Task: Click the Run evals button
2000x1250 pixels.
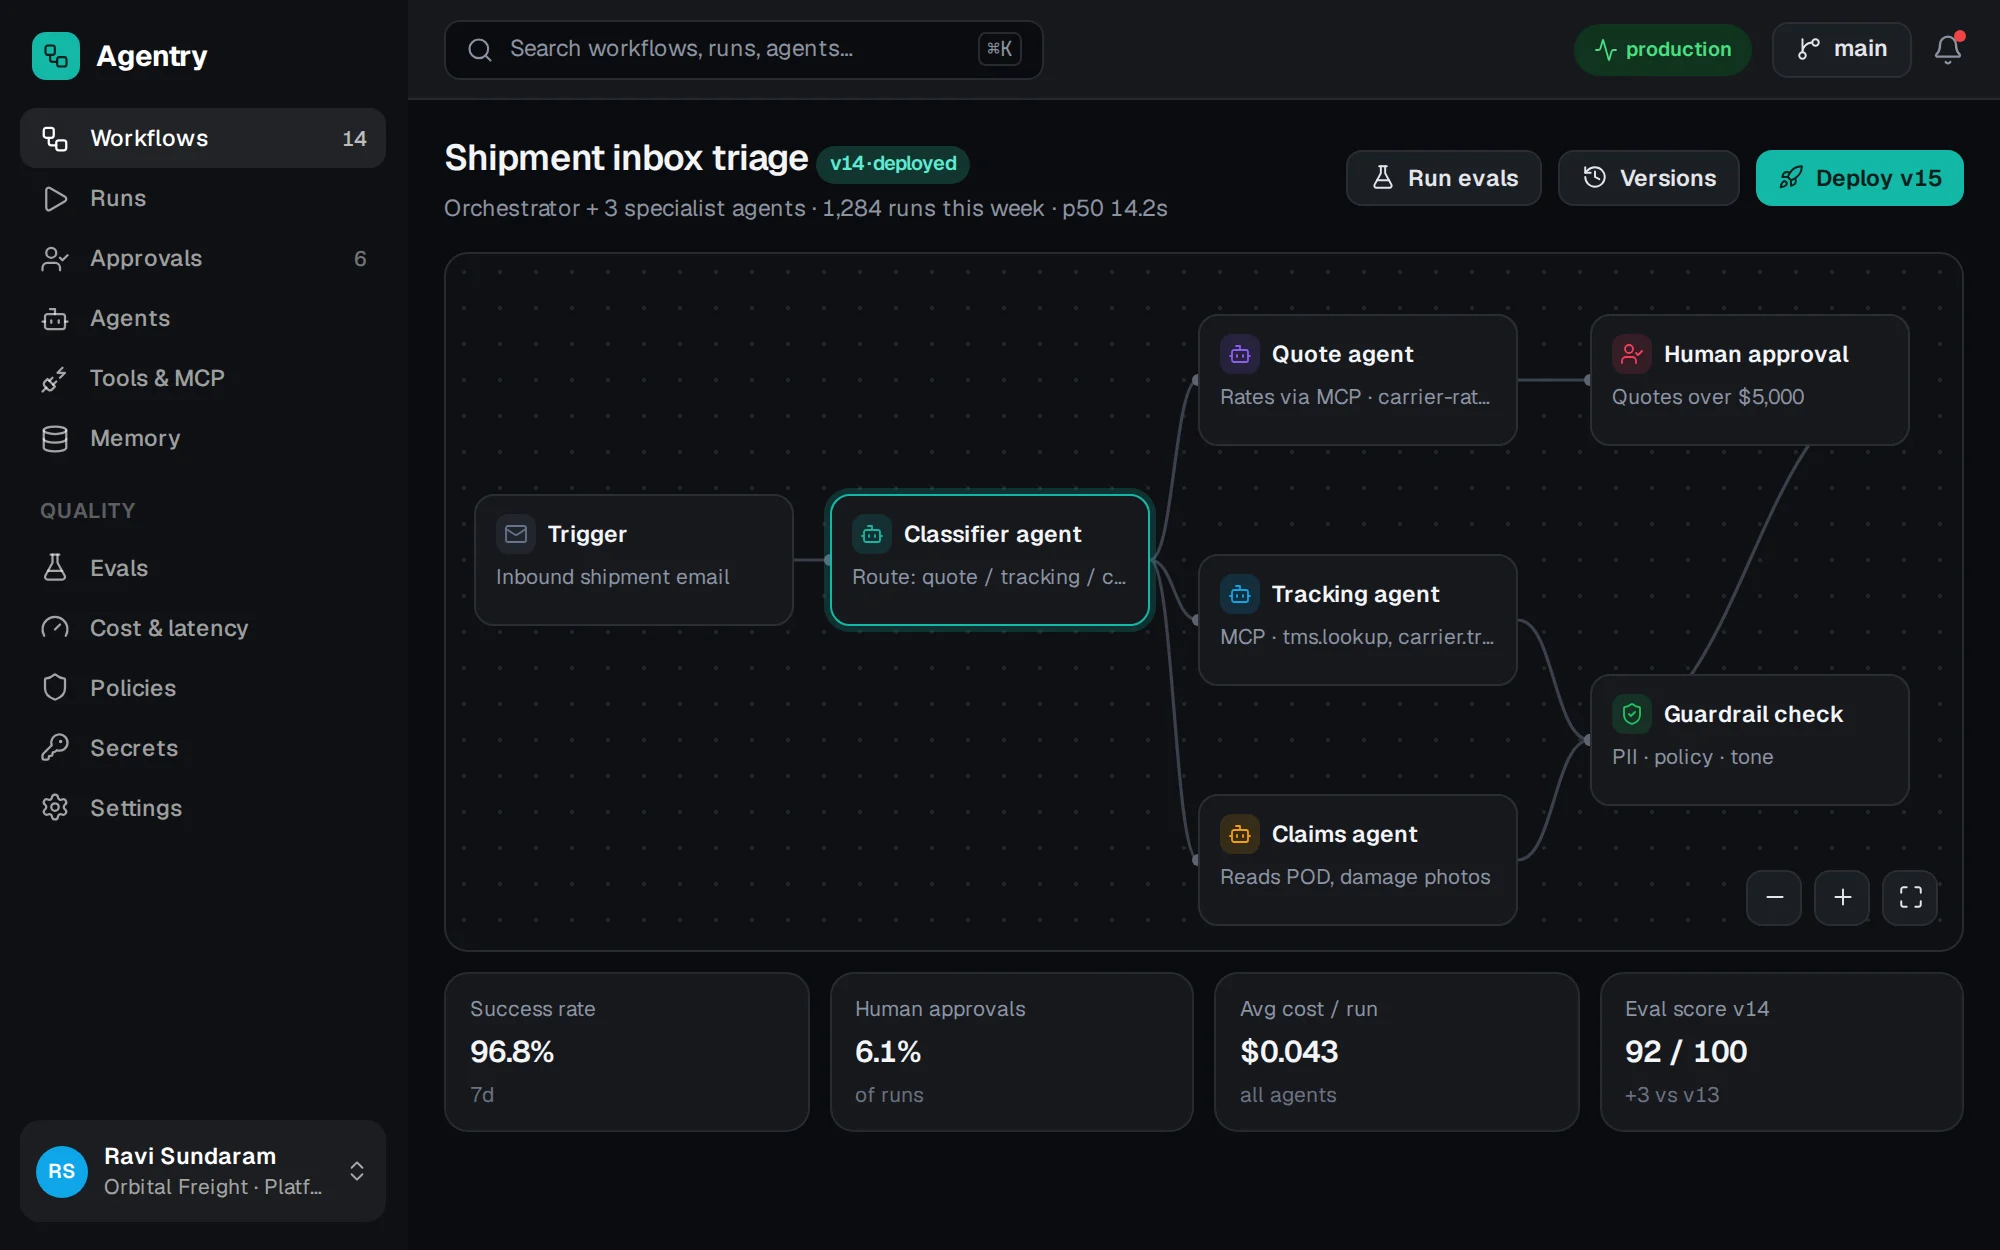Action: pos(1444,178)
